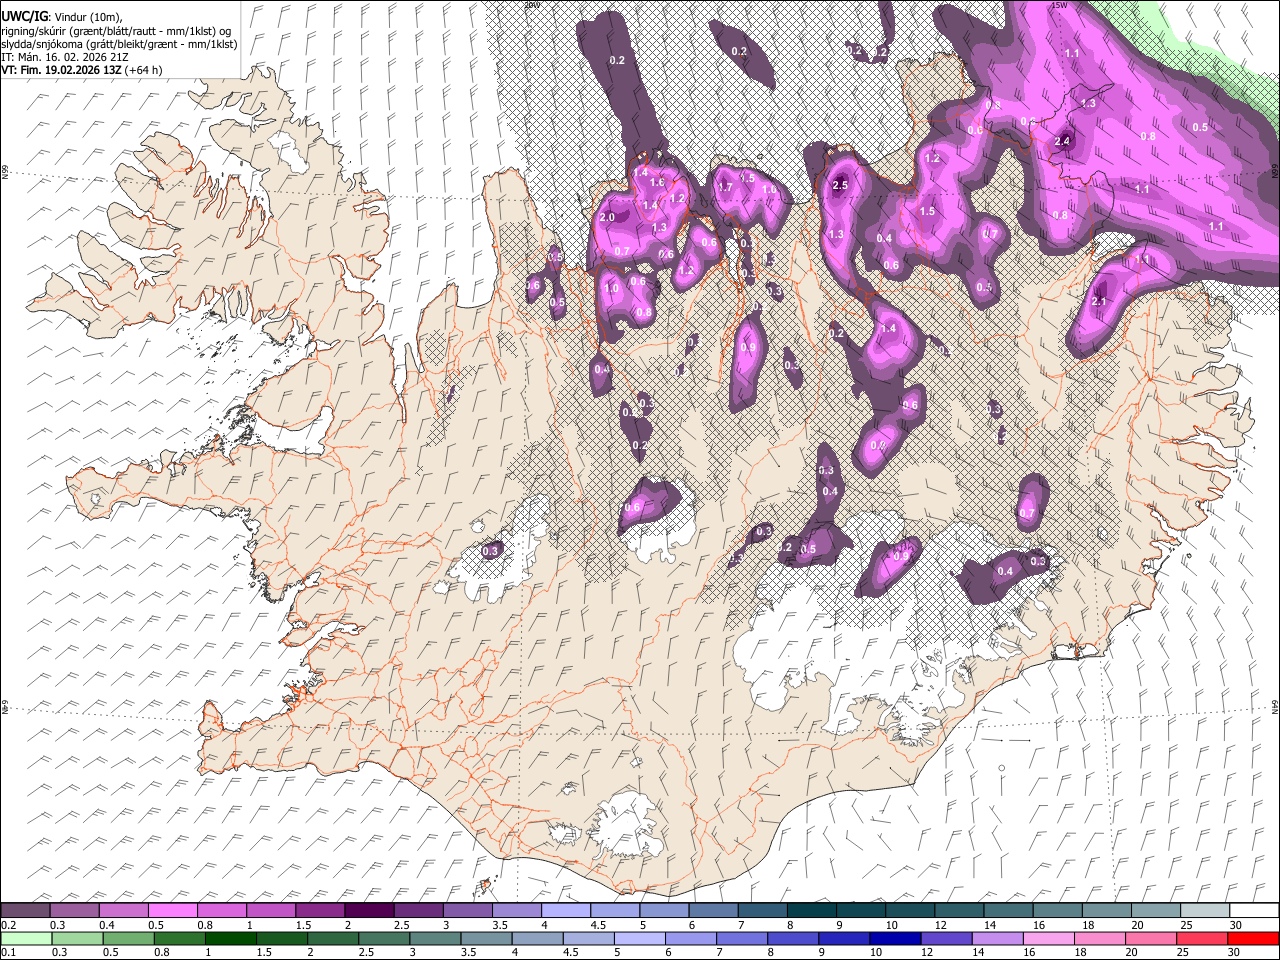Click the UWC/IG title text

(x=24, y=17)
